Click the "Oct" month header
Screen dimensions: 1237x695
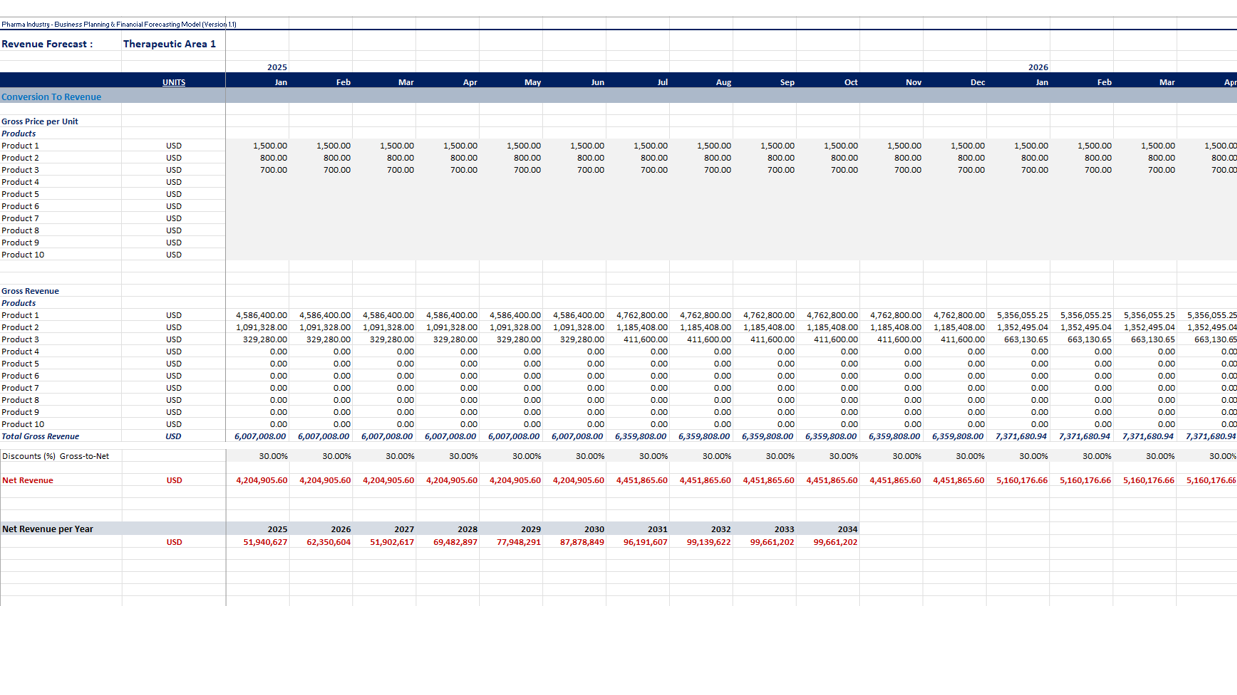pos(851,82)
